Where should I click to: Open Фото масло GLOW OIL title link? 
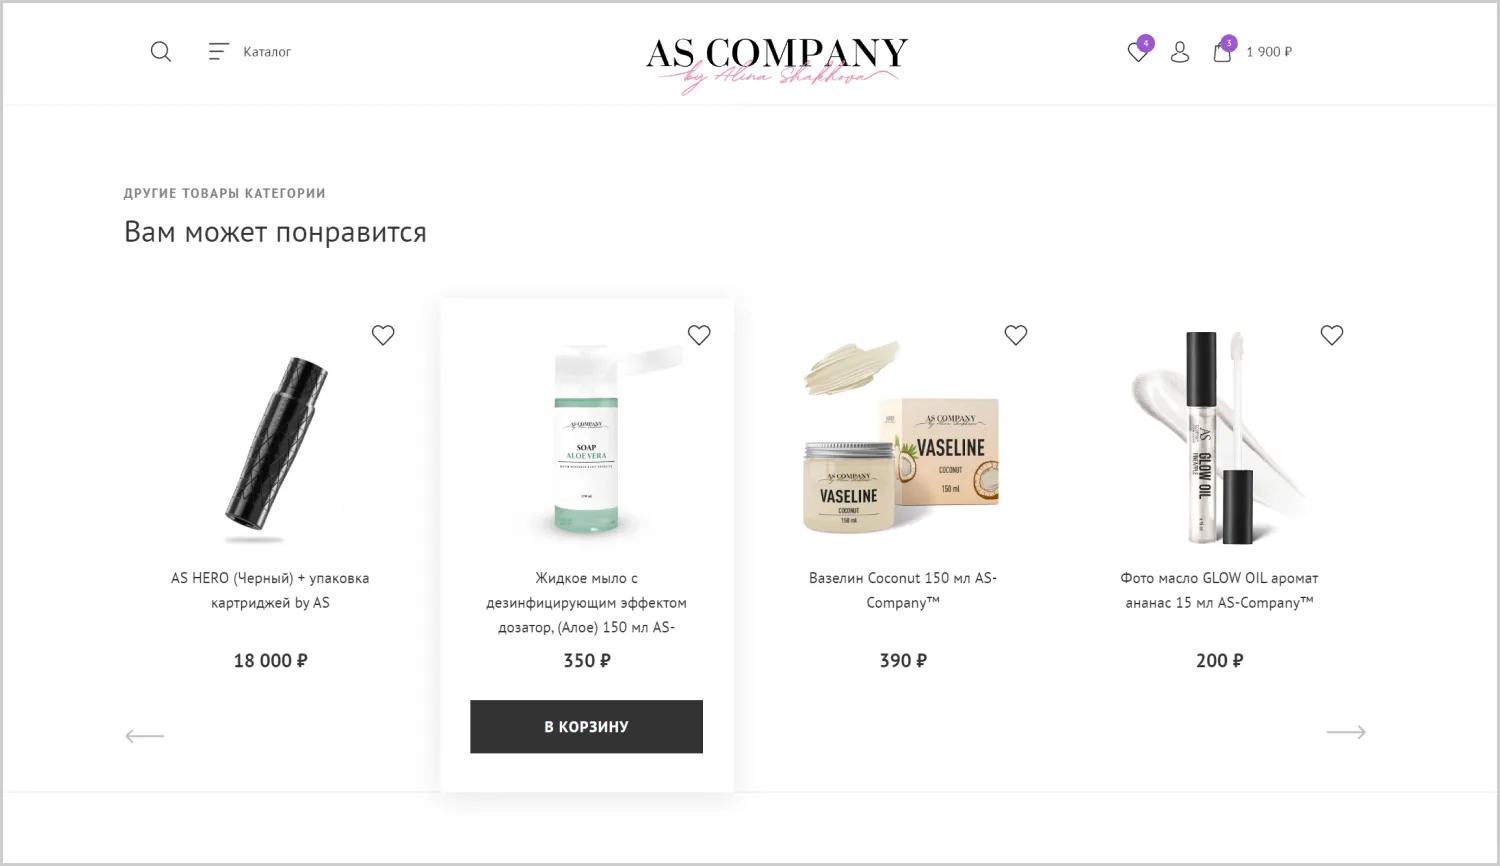click(1219, 590)
